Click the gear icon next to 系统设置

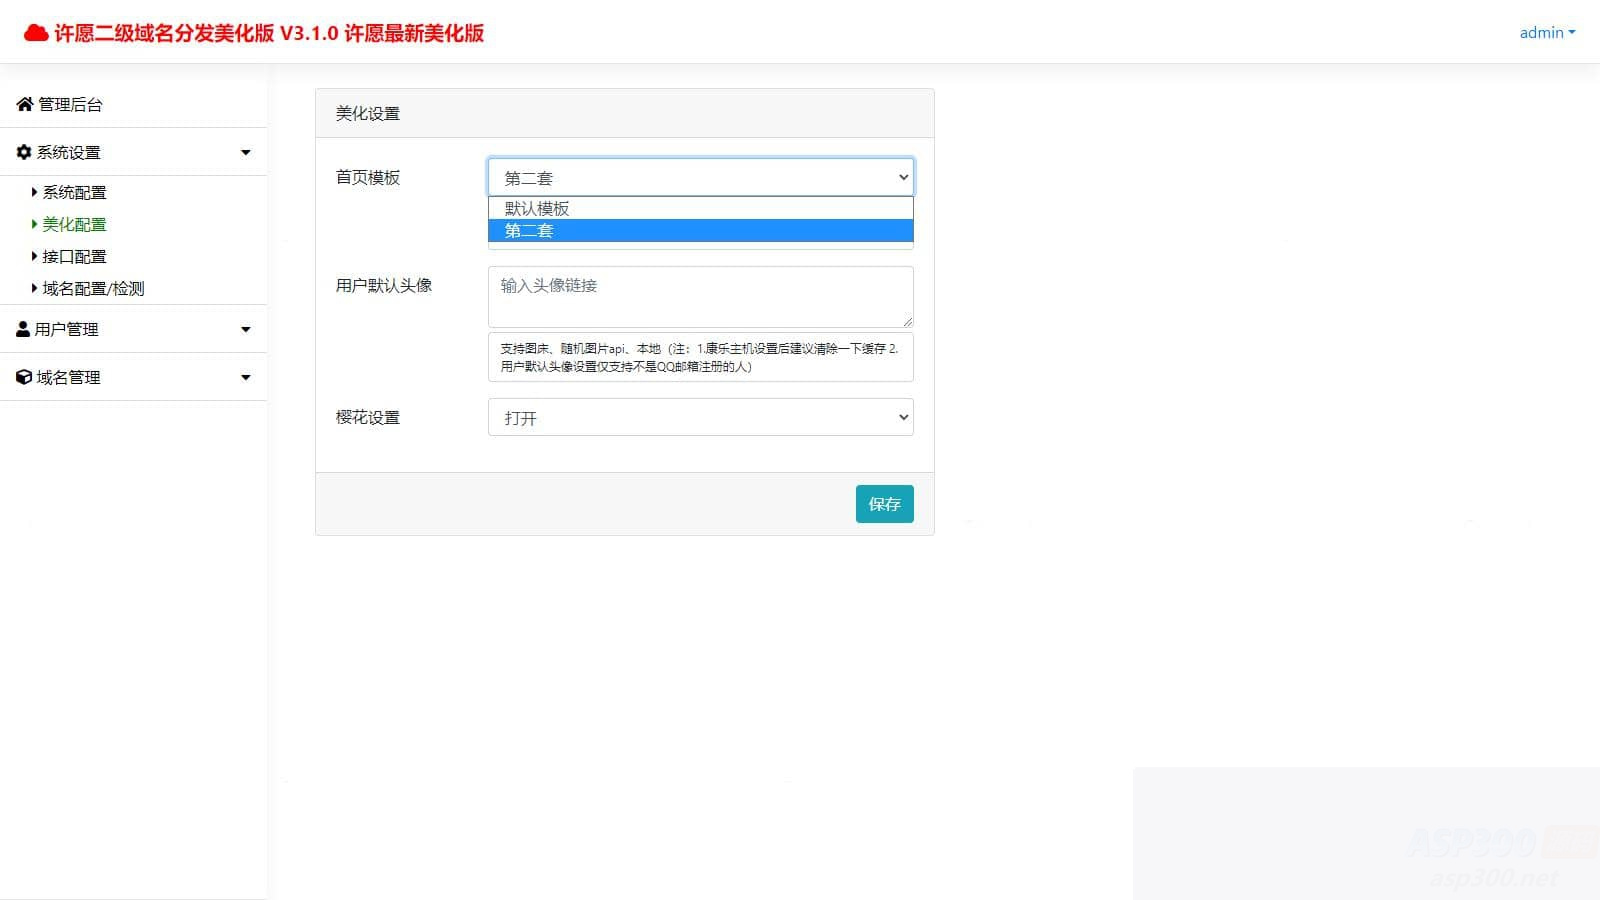pos(23,151)
